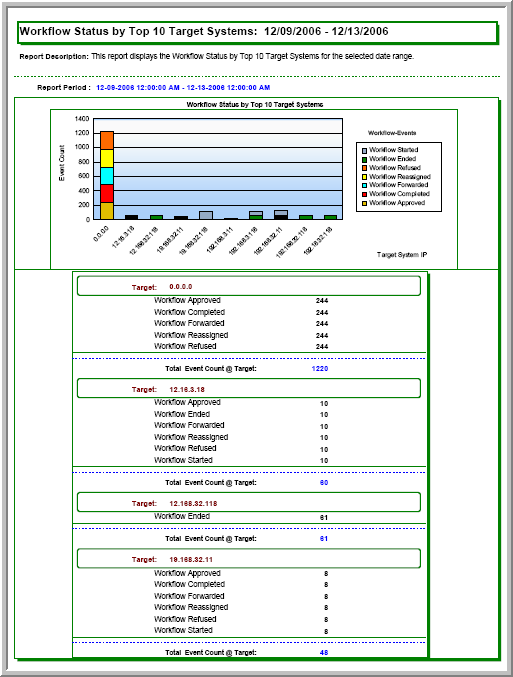
Task: Click the Report Description label
Action: pyautogui.click(x=54, y=57)
